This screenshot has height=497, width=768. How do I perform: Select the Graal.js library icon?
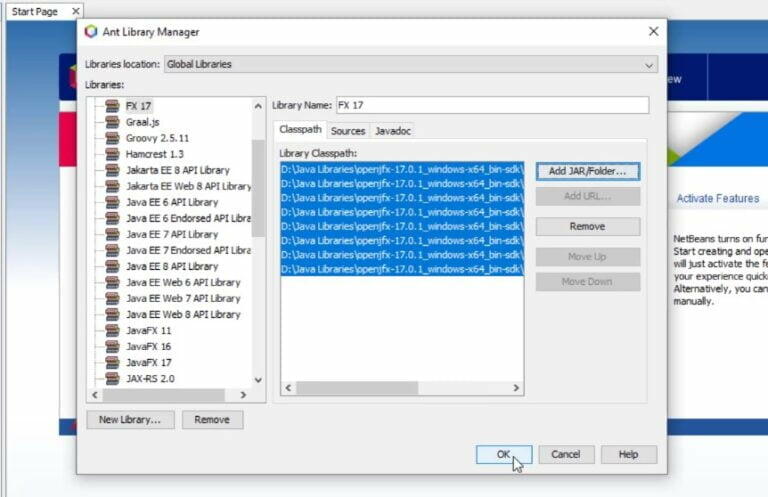tap(112, 122)
